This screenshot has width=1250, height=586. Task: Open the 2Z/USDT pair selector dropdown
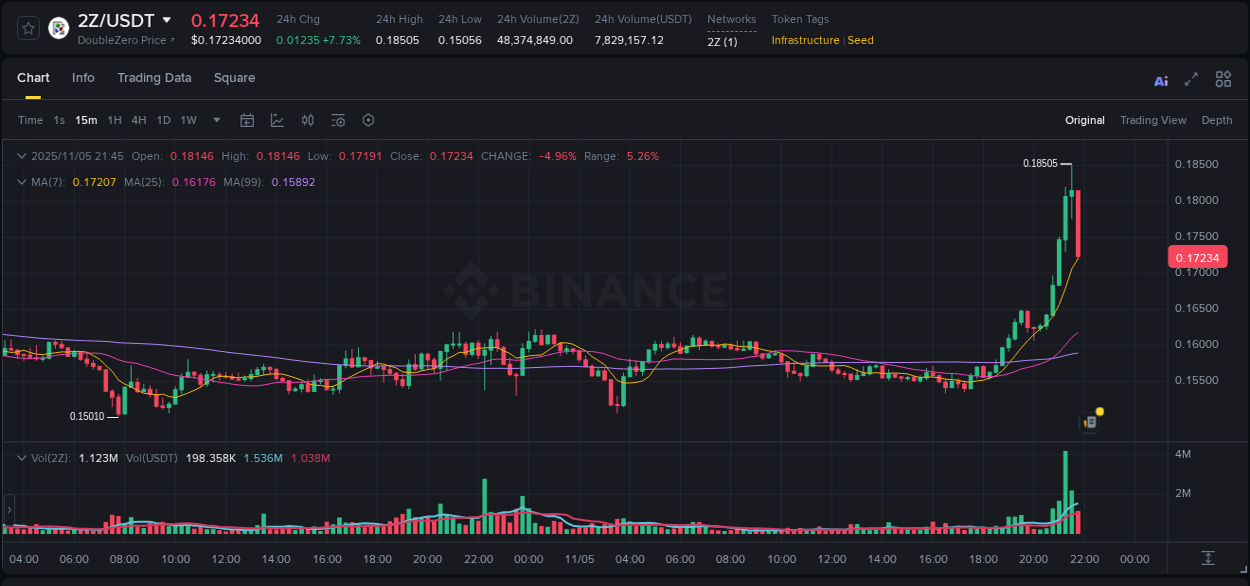[x=113, y=20]
